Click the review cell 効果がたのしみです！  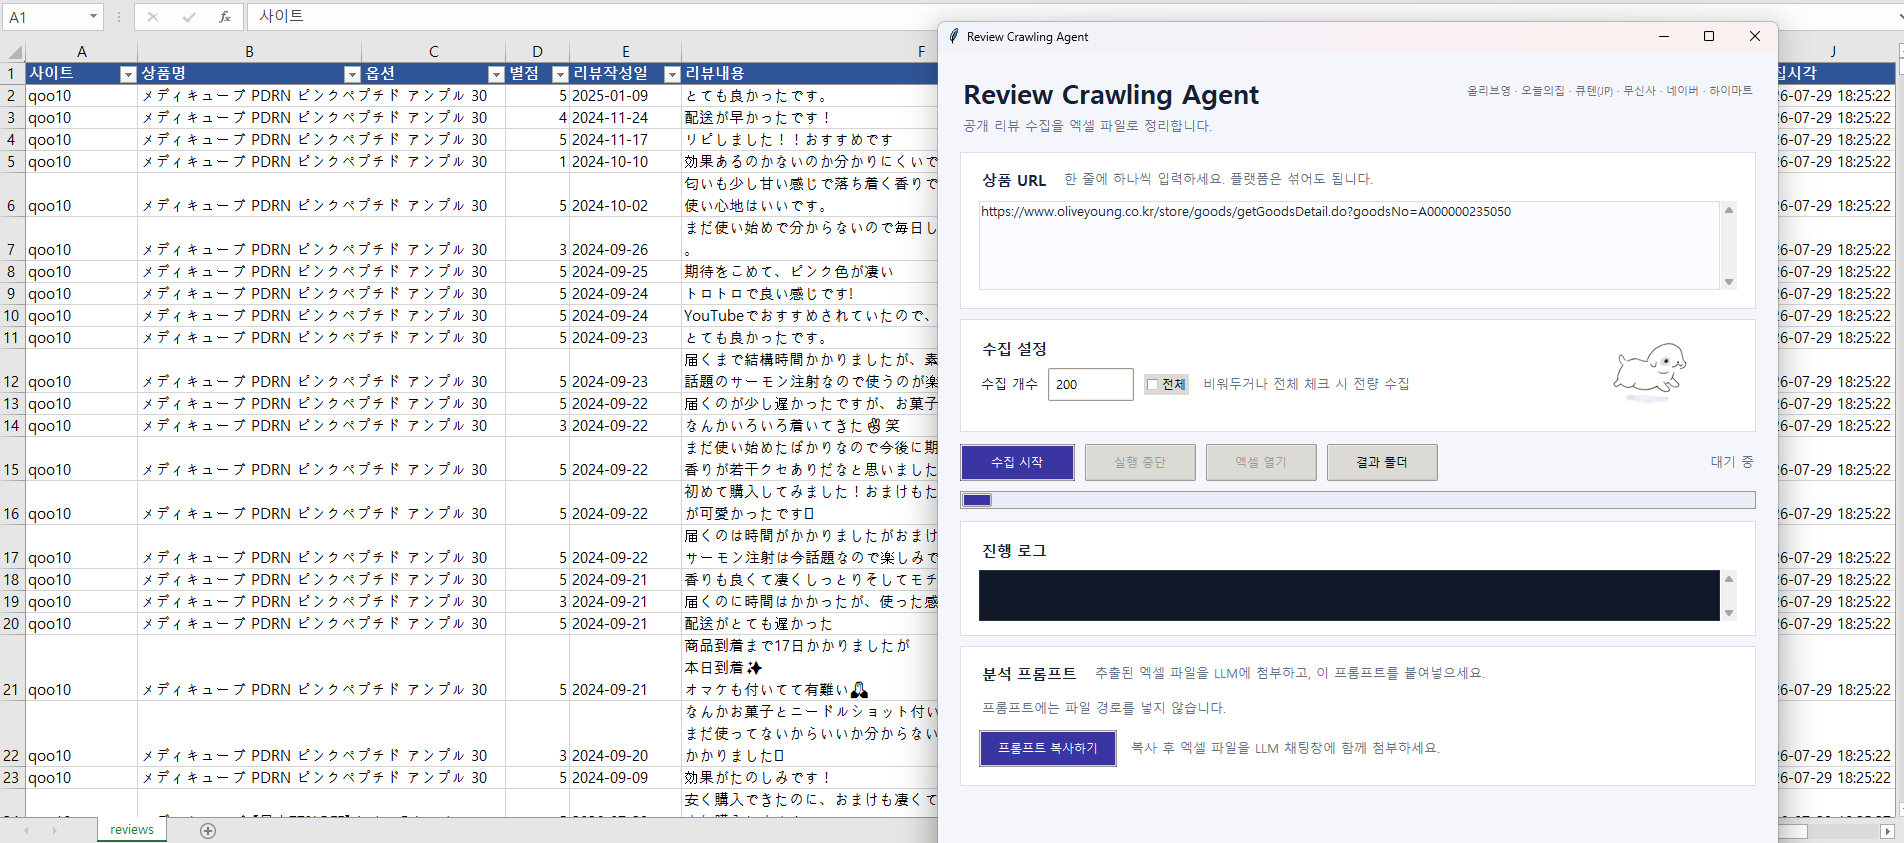click(810, 778)
